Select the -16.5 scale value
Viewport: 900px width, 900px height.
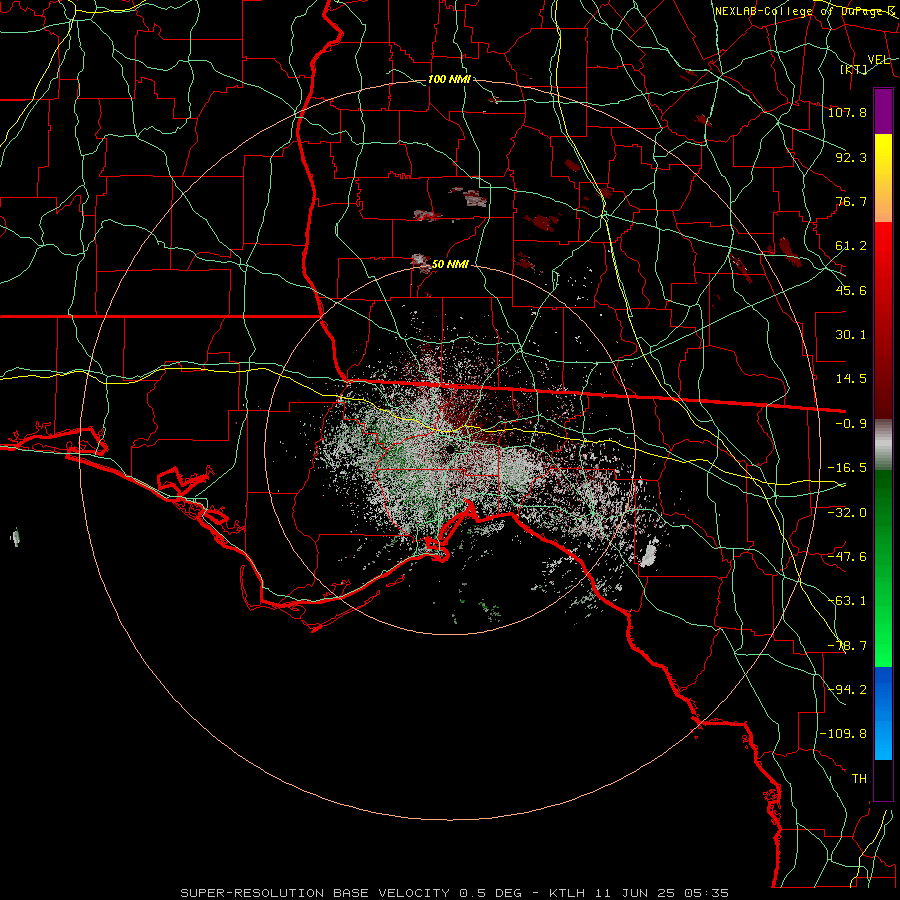pos(847,468)
